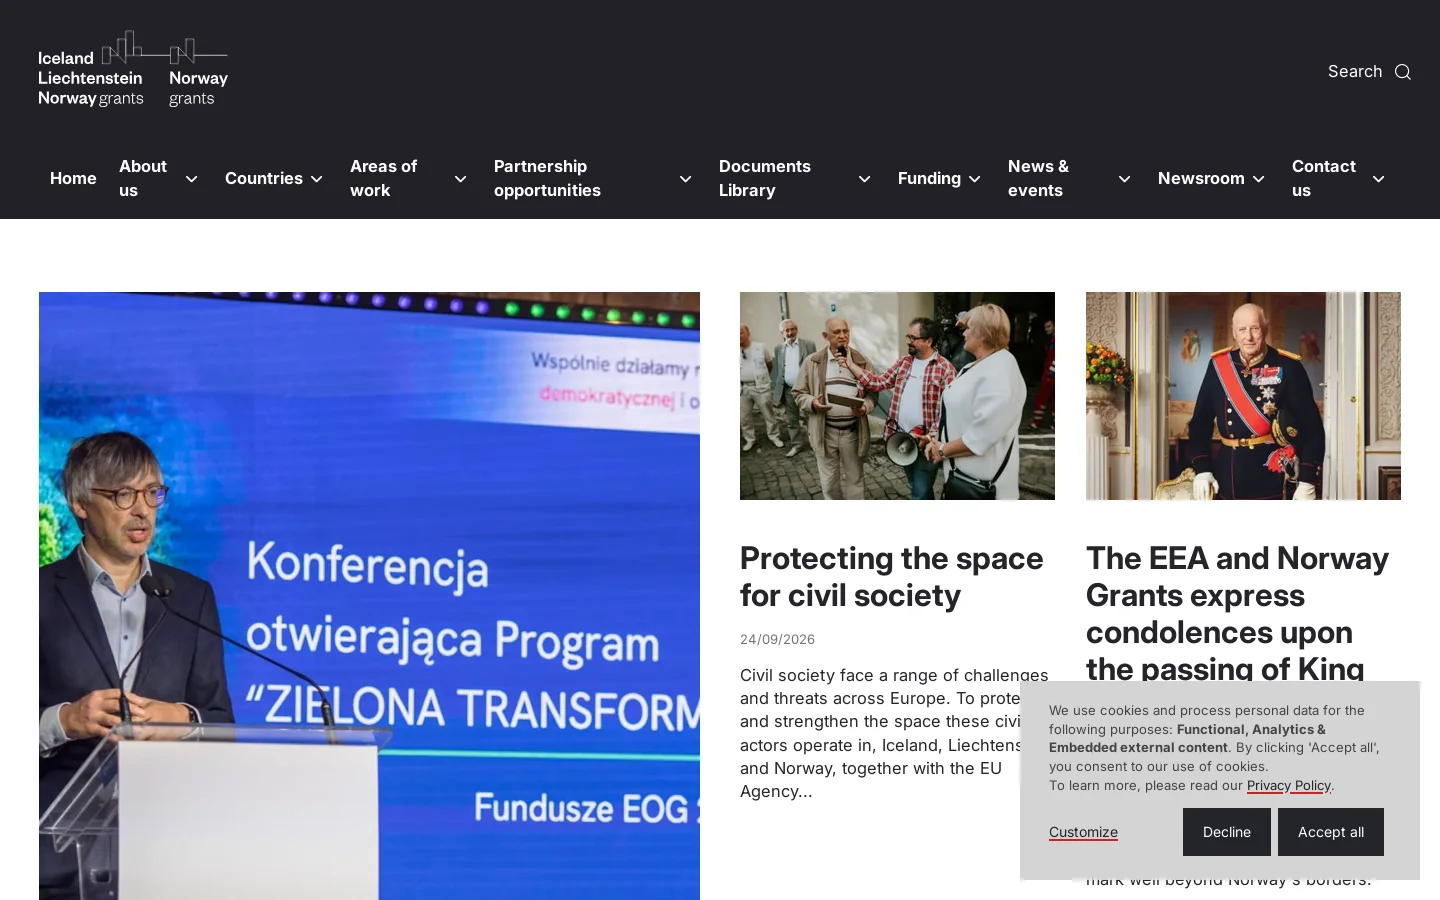Go to the Home menu item
This screenshot has height=900, width=1440.
[x=73, y=178]
